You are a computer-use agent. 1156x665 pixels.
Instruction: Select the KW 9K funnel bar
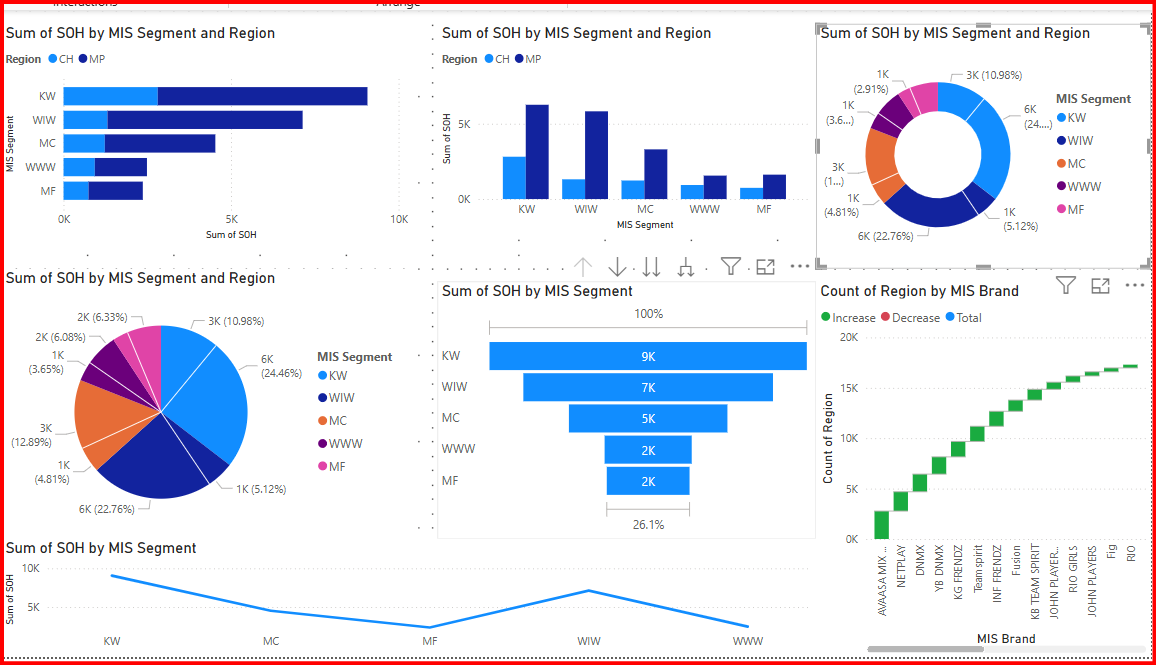point(648,357)
